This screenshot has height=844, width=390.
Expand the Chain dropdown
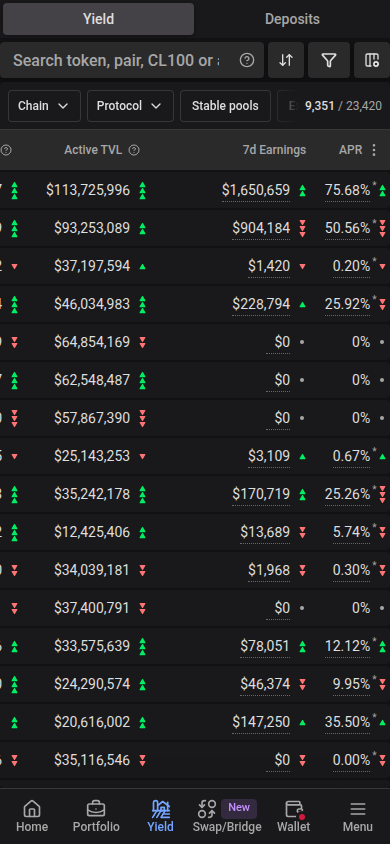pos(44,106)
